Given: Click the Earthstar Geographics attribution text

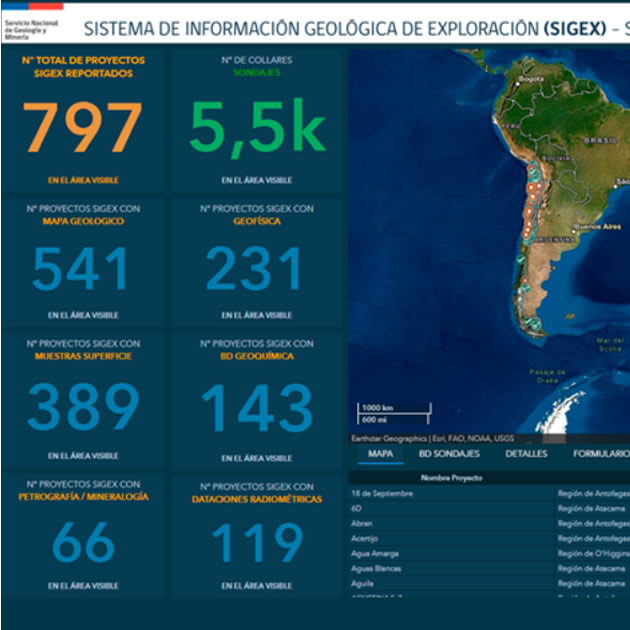Looking at the screenshot, I should point(432,439).
